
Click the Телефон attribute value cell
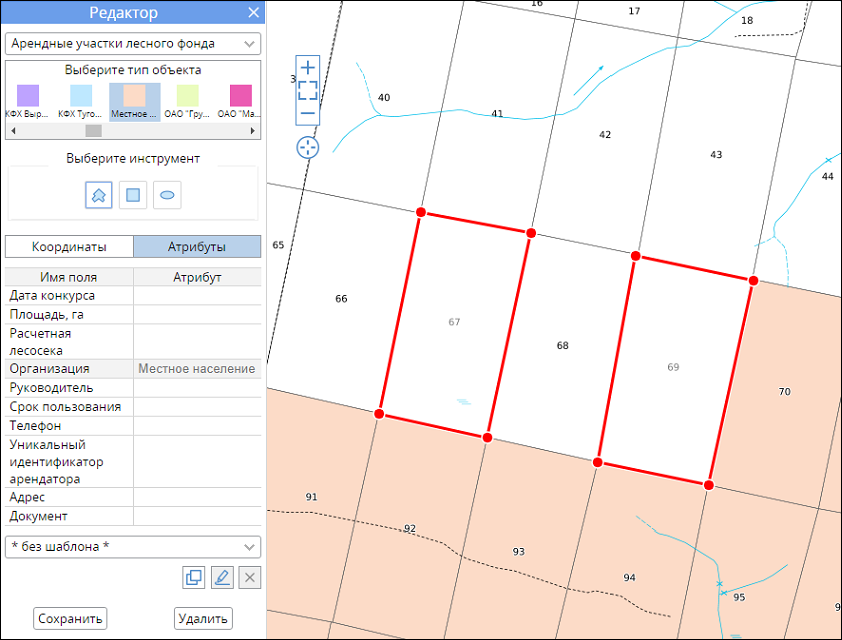(x=197, y=426)
